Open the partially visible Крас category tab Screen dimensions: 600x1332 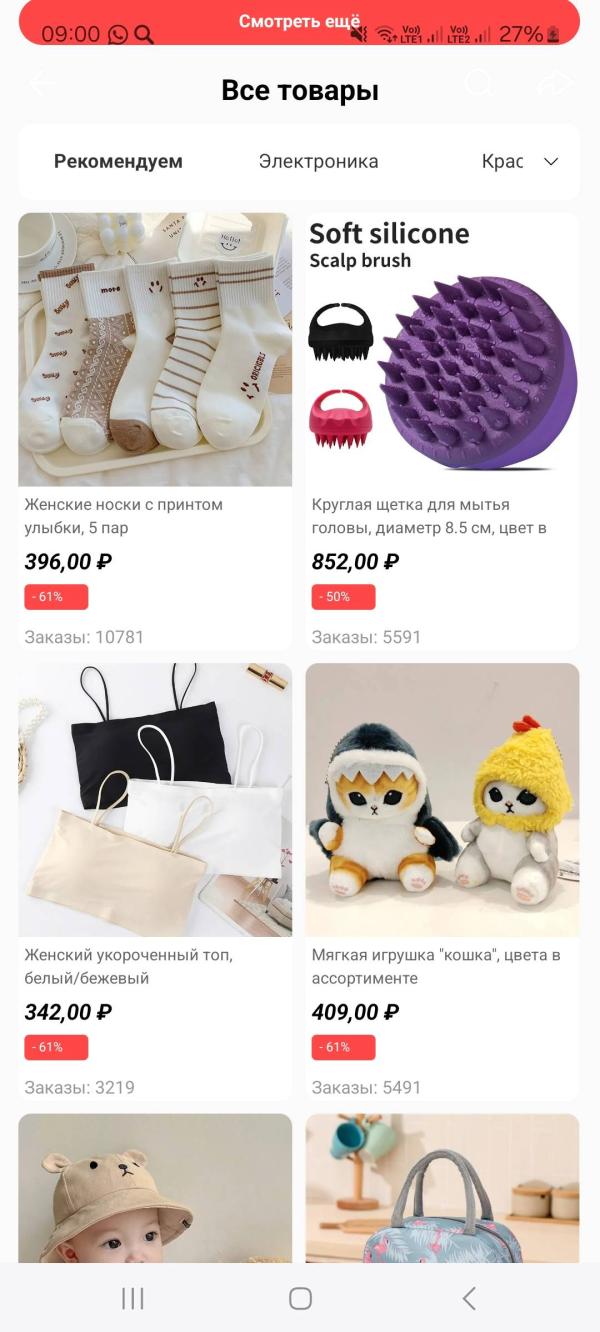[x=502, y=161]
